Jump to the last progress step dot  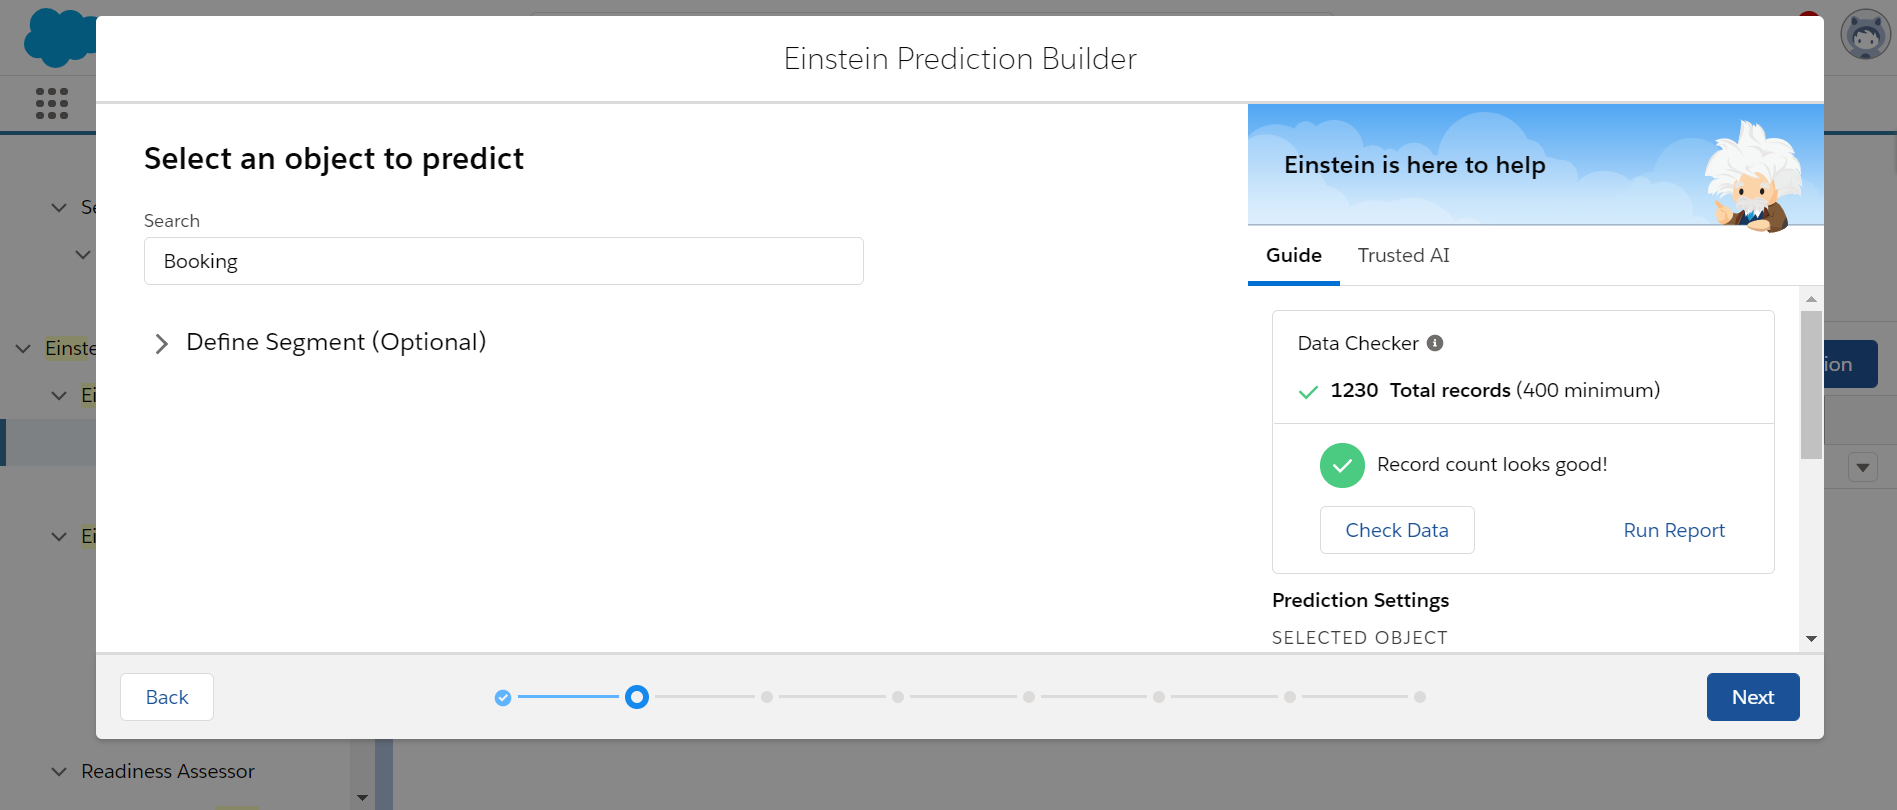pyautogui.click(x=1420, y=697)
